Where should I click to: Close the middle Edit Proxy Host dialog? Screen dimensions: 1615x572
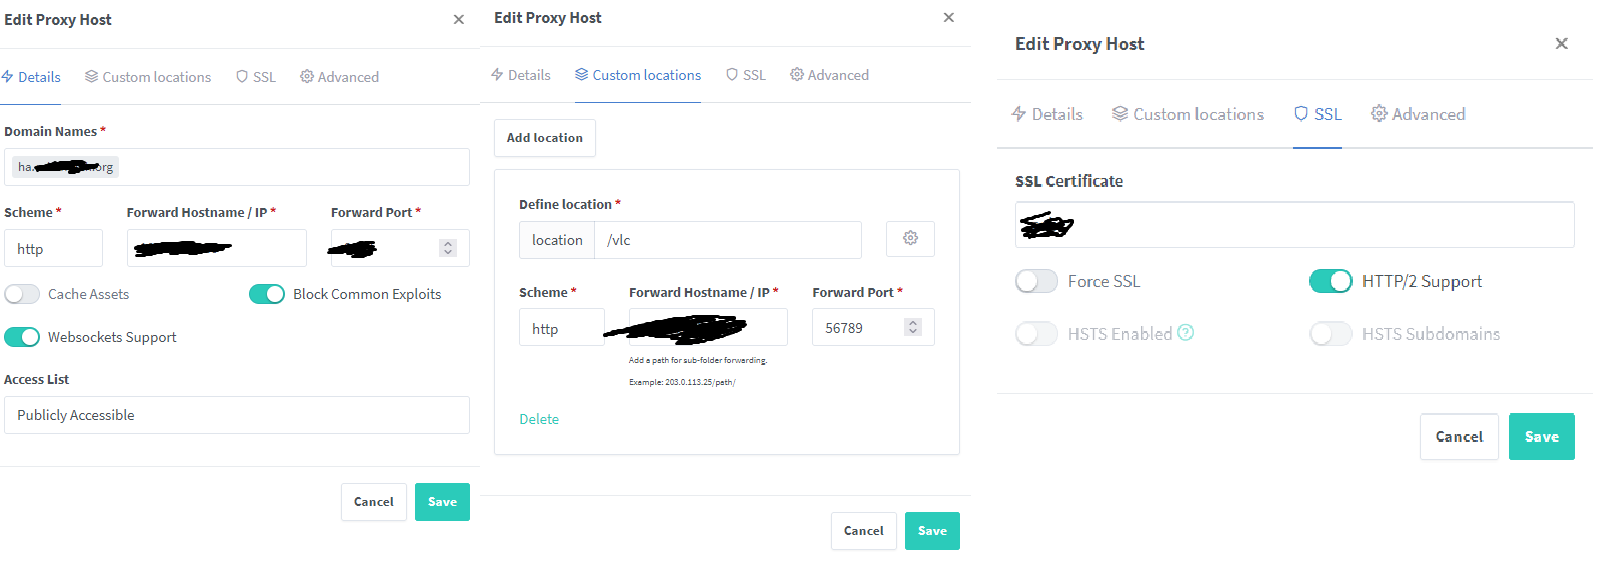pyautogui.click(x=949, y=17)
